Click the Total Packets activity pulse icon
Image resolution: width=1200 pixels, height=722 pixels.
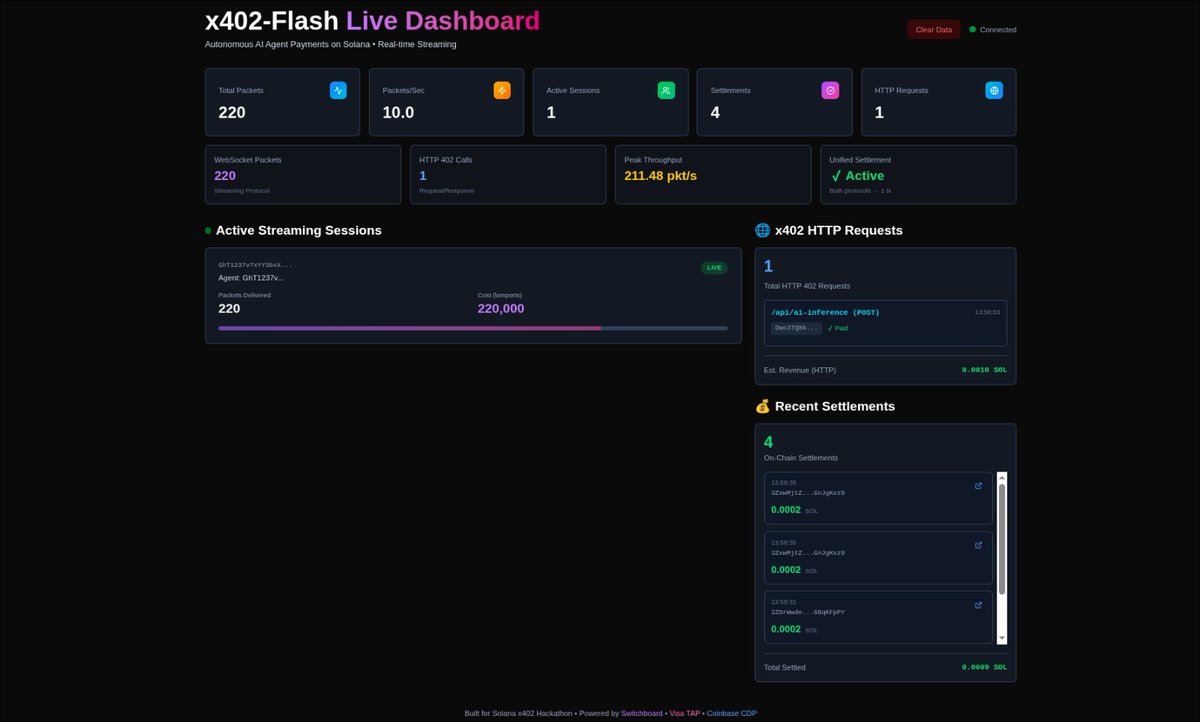pyautogui.click(x=338, y=90)
